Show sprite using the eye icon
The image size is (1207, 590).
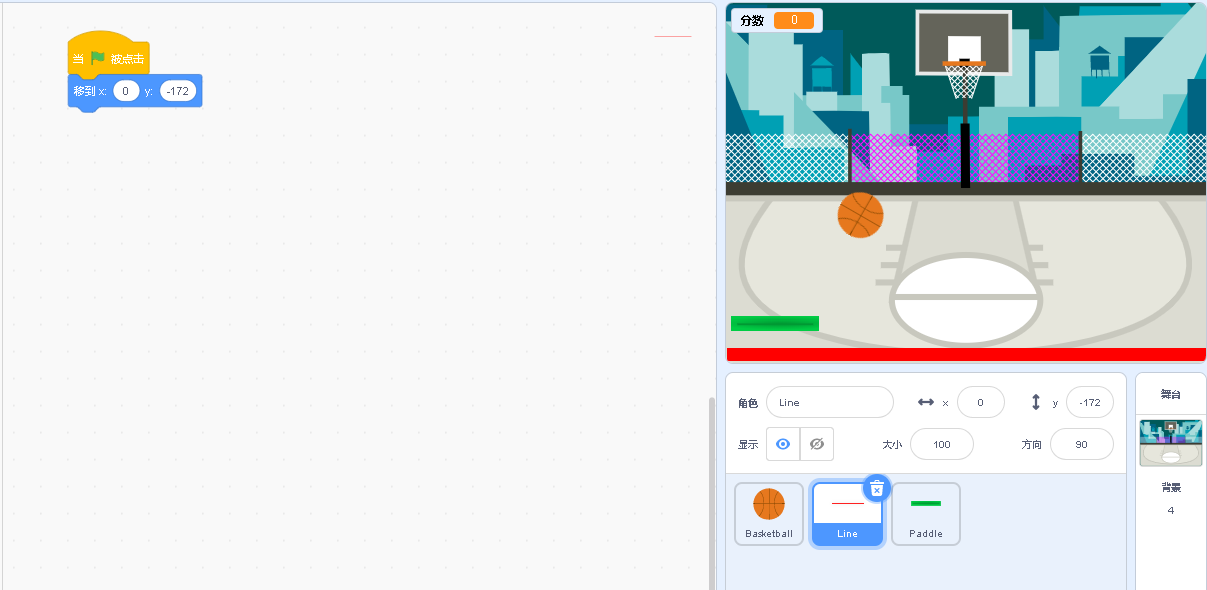(x=783, y=444)
